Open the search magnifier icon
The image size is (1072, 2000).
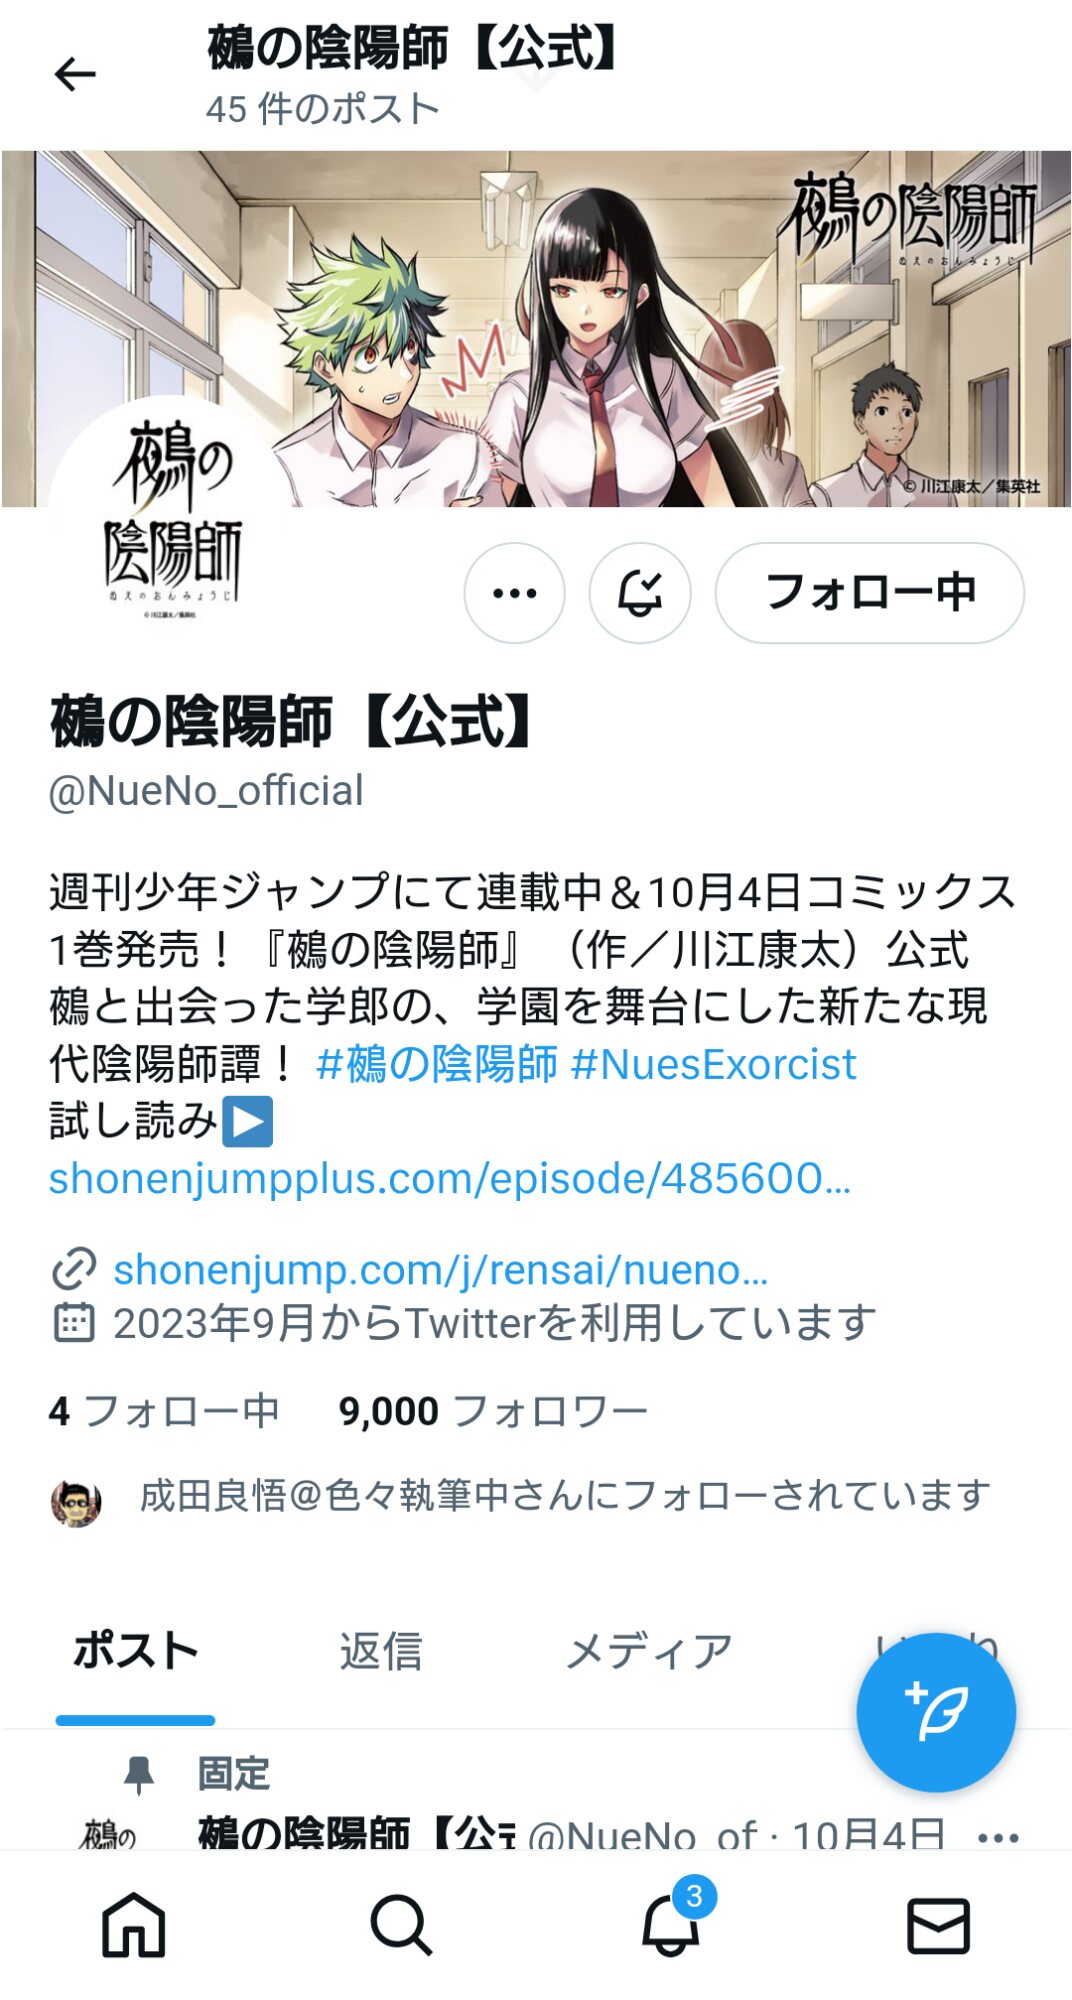(x=401, y=1925)
